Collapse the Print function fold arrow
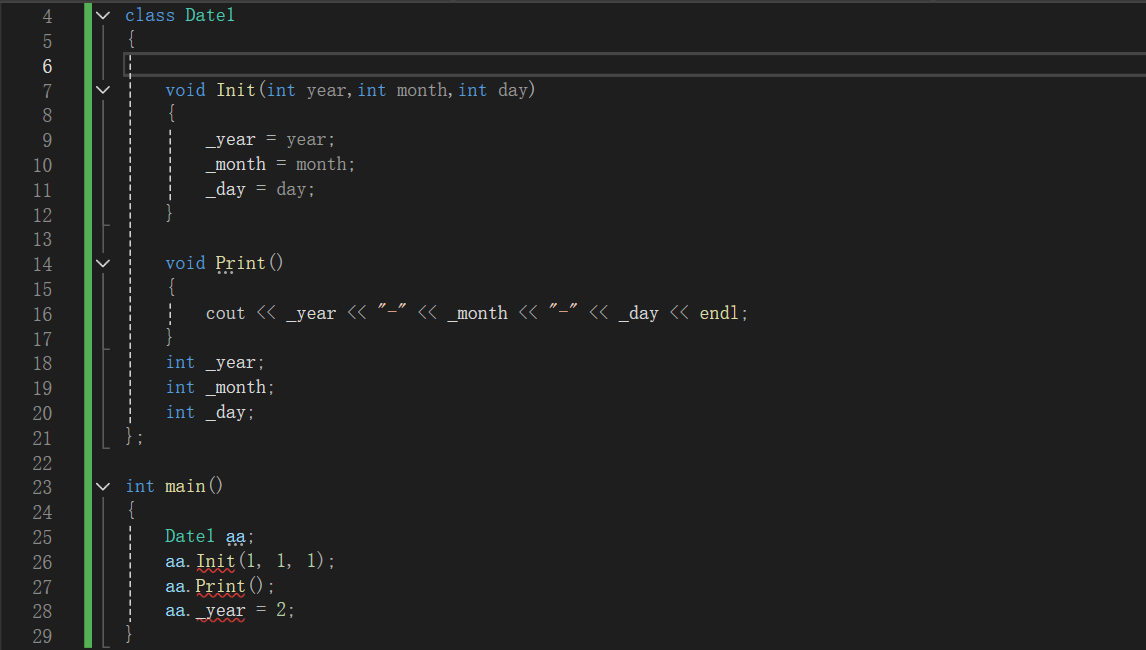This screenshot has width=1146, height=650. pyautogui.click(x=103, y=263)
